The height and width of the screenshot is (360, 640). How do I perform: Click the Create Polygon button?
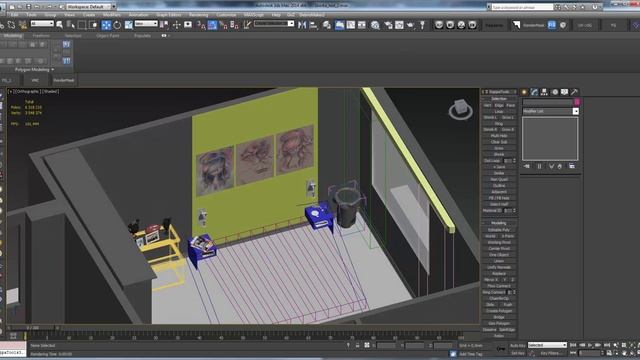499,311
